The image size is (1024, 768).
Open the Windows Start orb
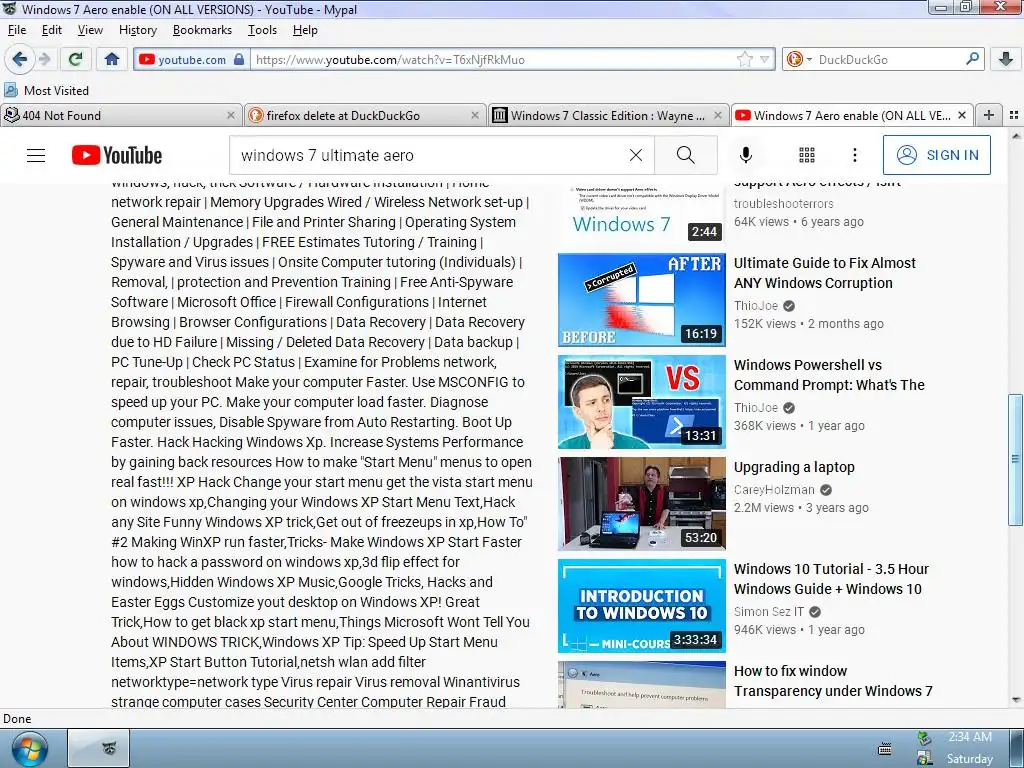pos(29,749)
